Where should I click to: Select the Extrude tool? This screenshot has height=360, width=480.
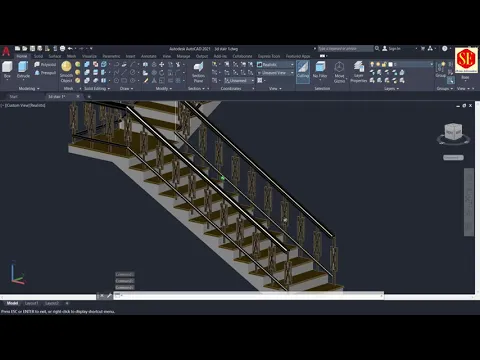(23, 69)
